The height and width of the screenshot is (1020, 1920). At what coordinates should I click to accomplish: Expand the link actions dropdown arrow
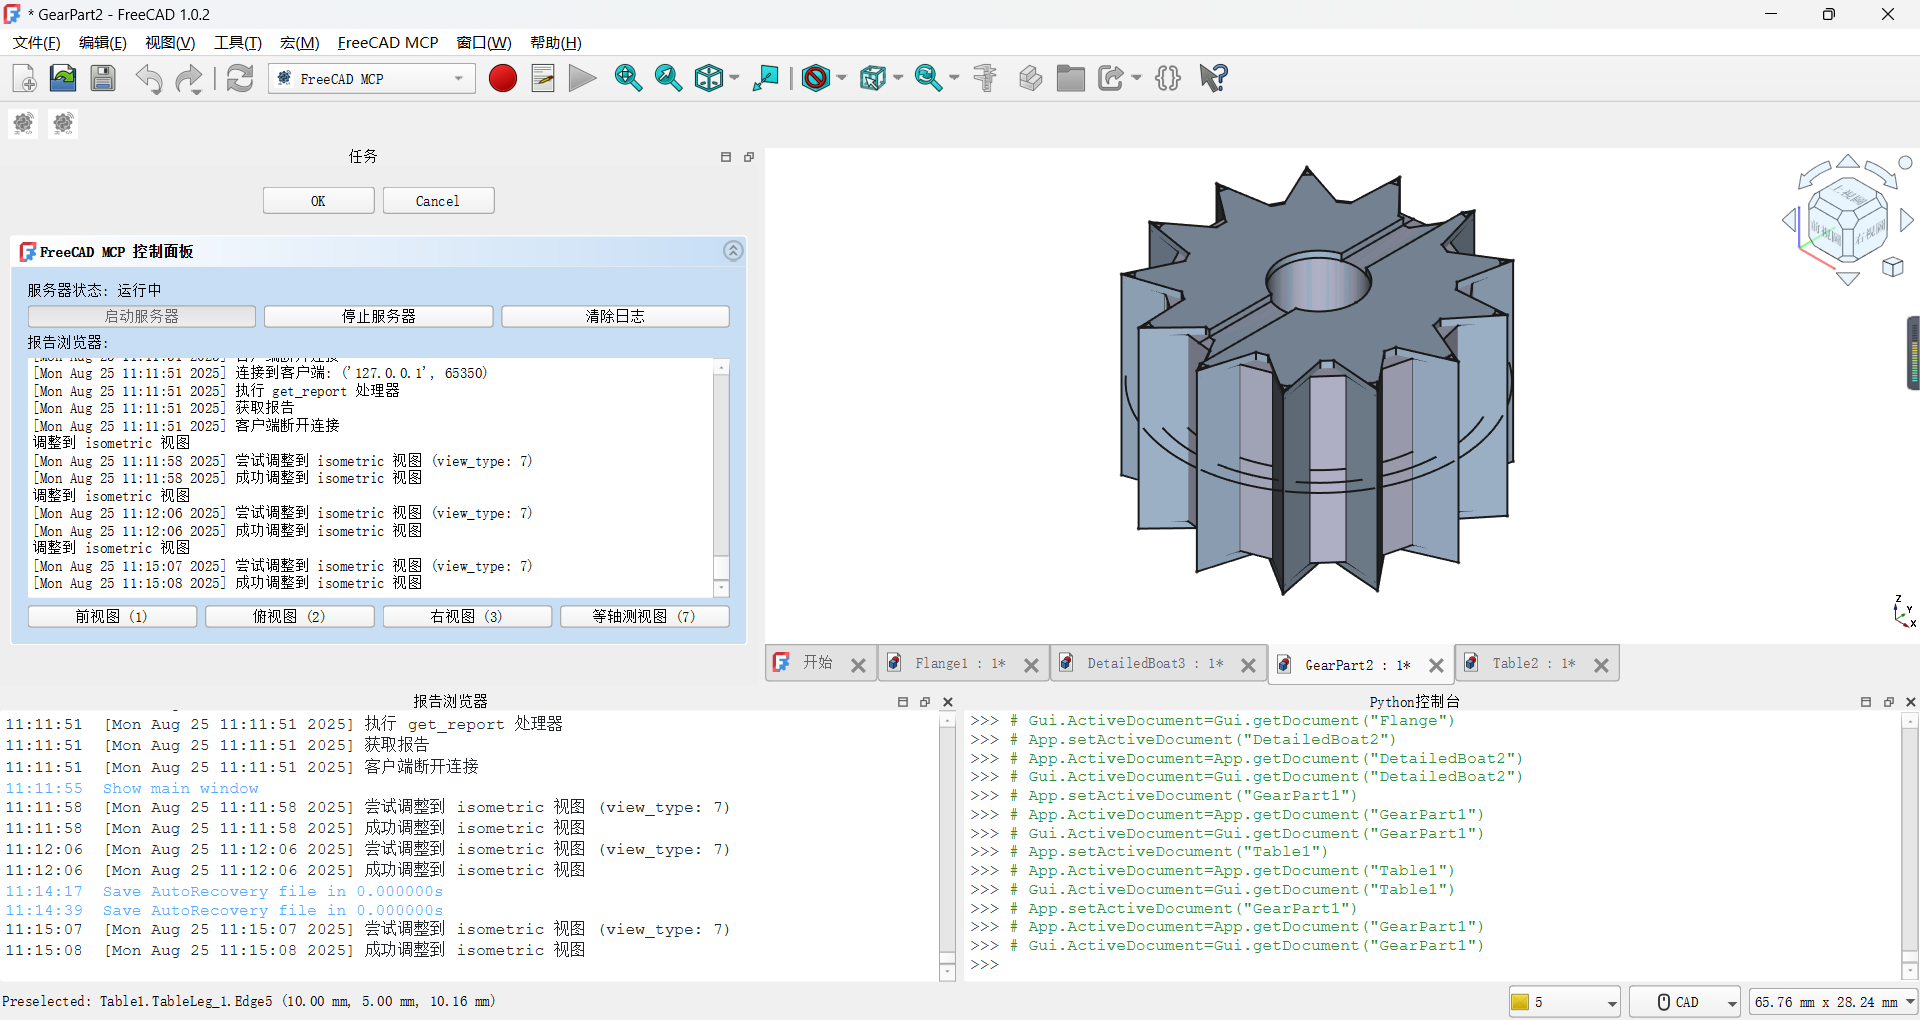point(1136,78)
